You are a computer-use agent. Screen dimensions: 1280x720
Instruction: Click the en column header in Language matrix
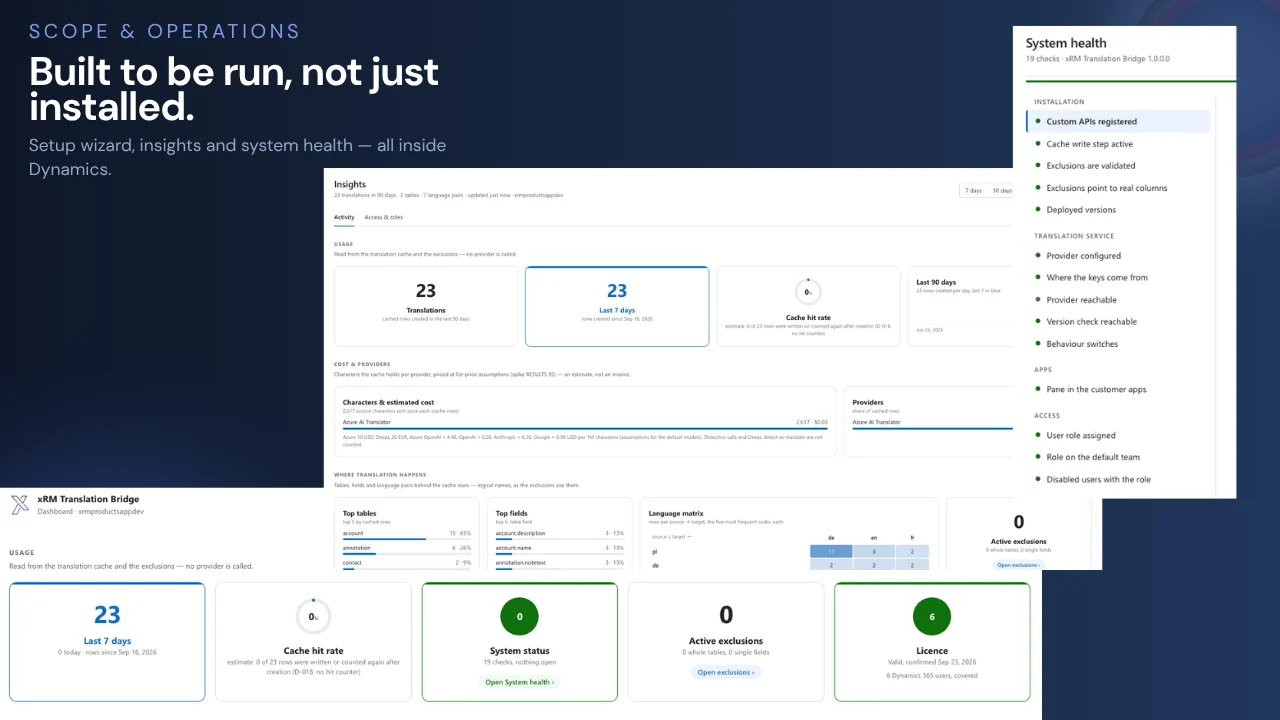(872, 537)
